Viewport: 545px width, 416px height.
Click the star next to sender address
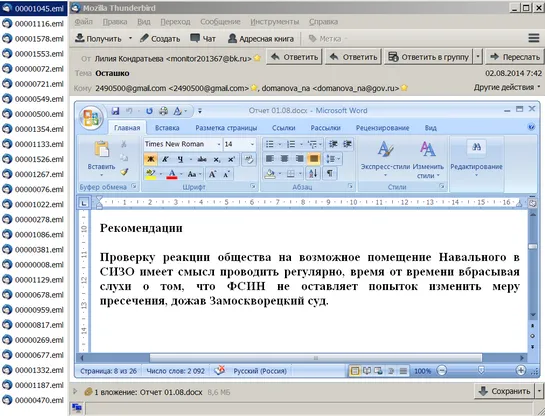(257, 58)
